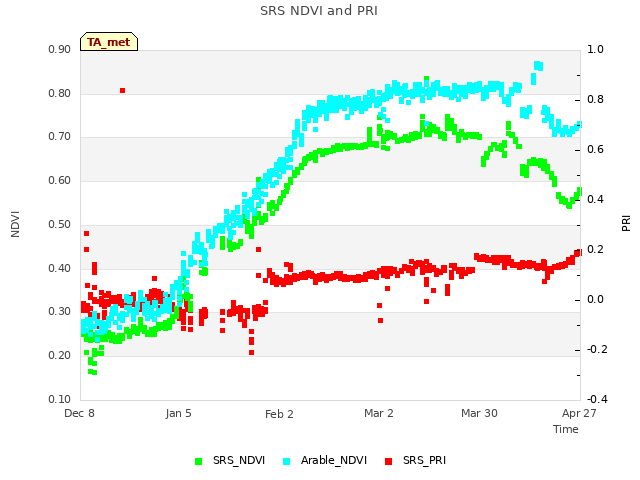Click the -0.2 PRI axis value
The width and height of the screenshot is (640, 480).
[597, 349]
